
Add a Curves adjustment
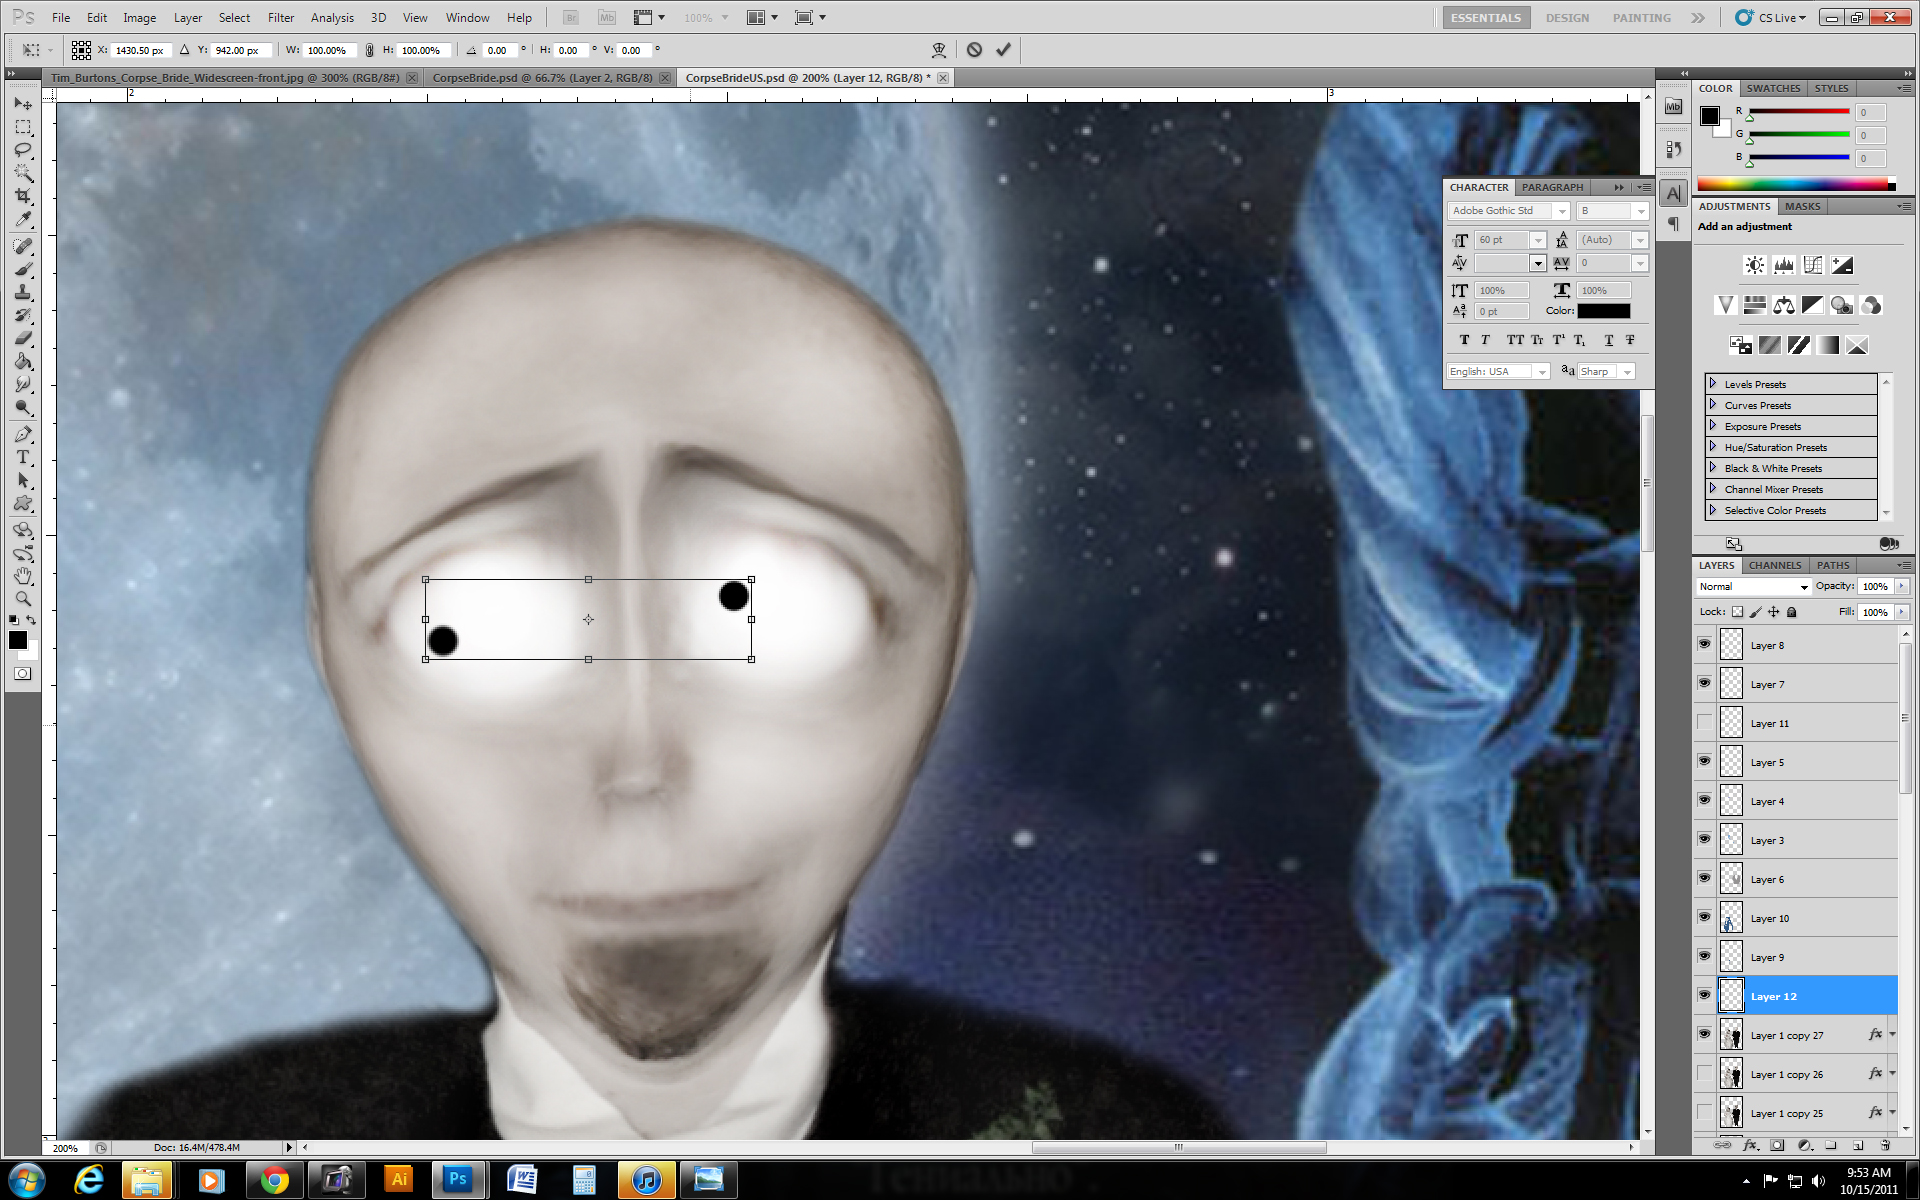click(1812, 265)
